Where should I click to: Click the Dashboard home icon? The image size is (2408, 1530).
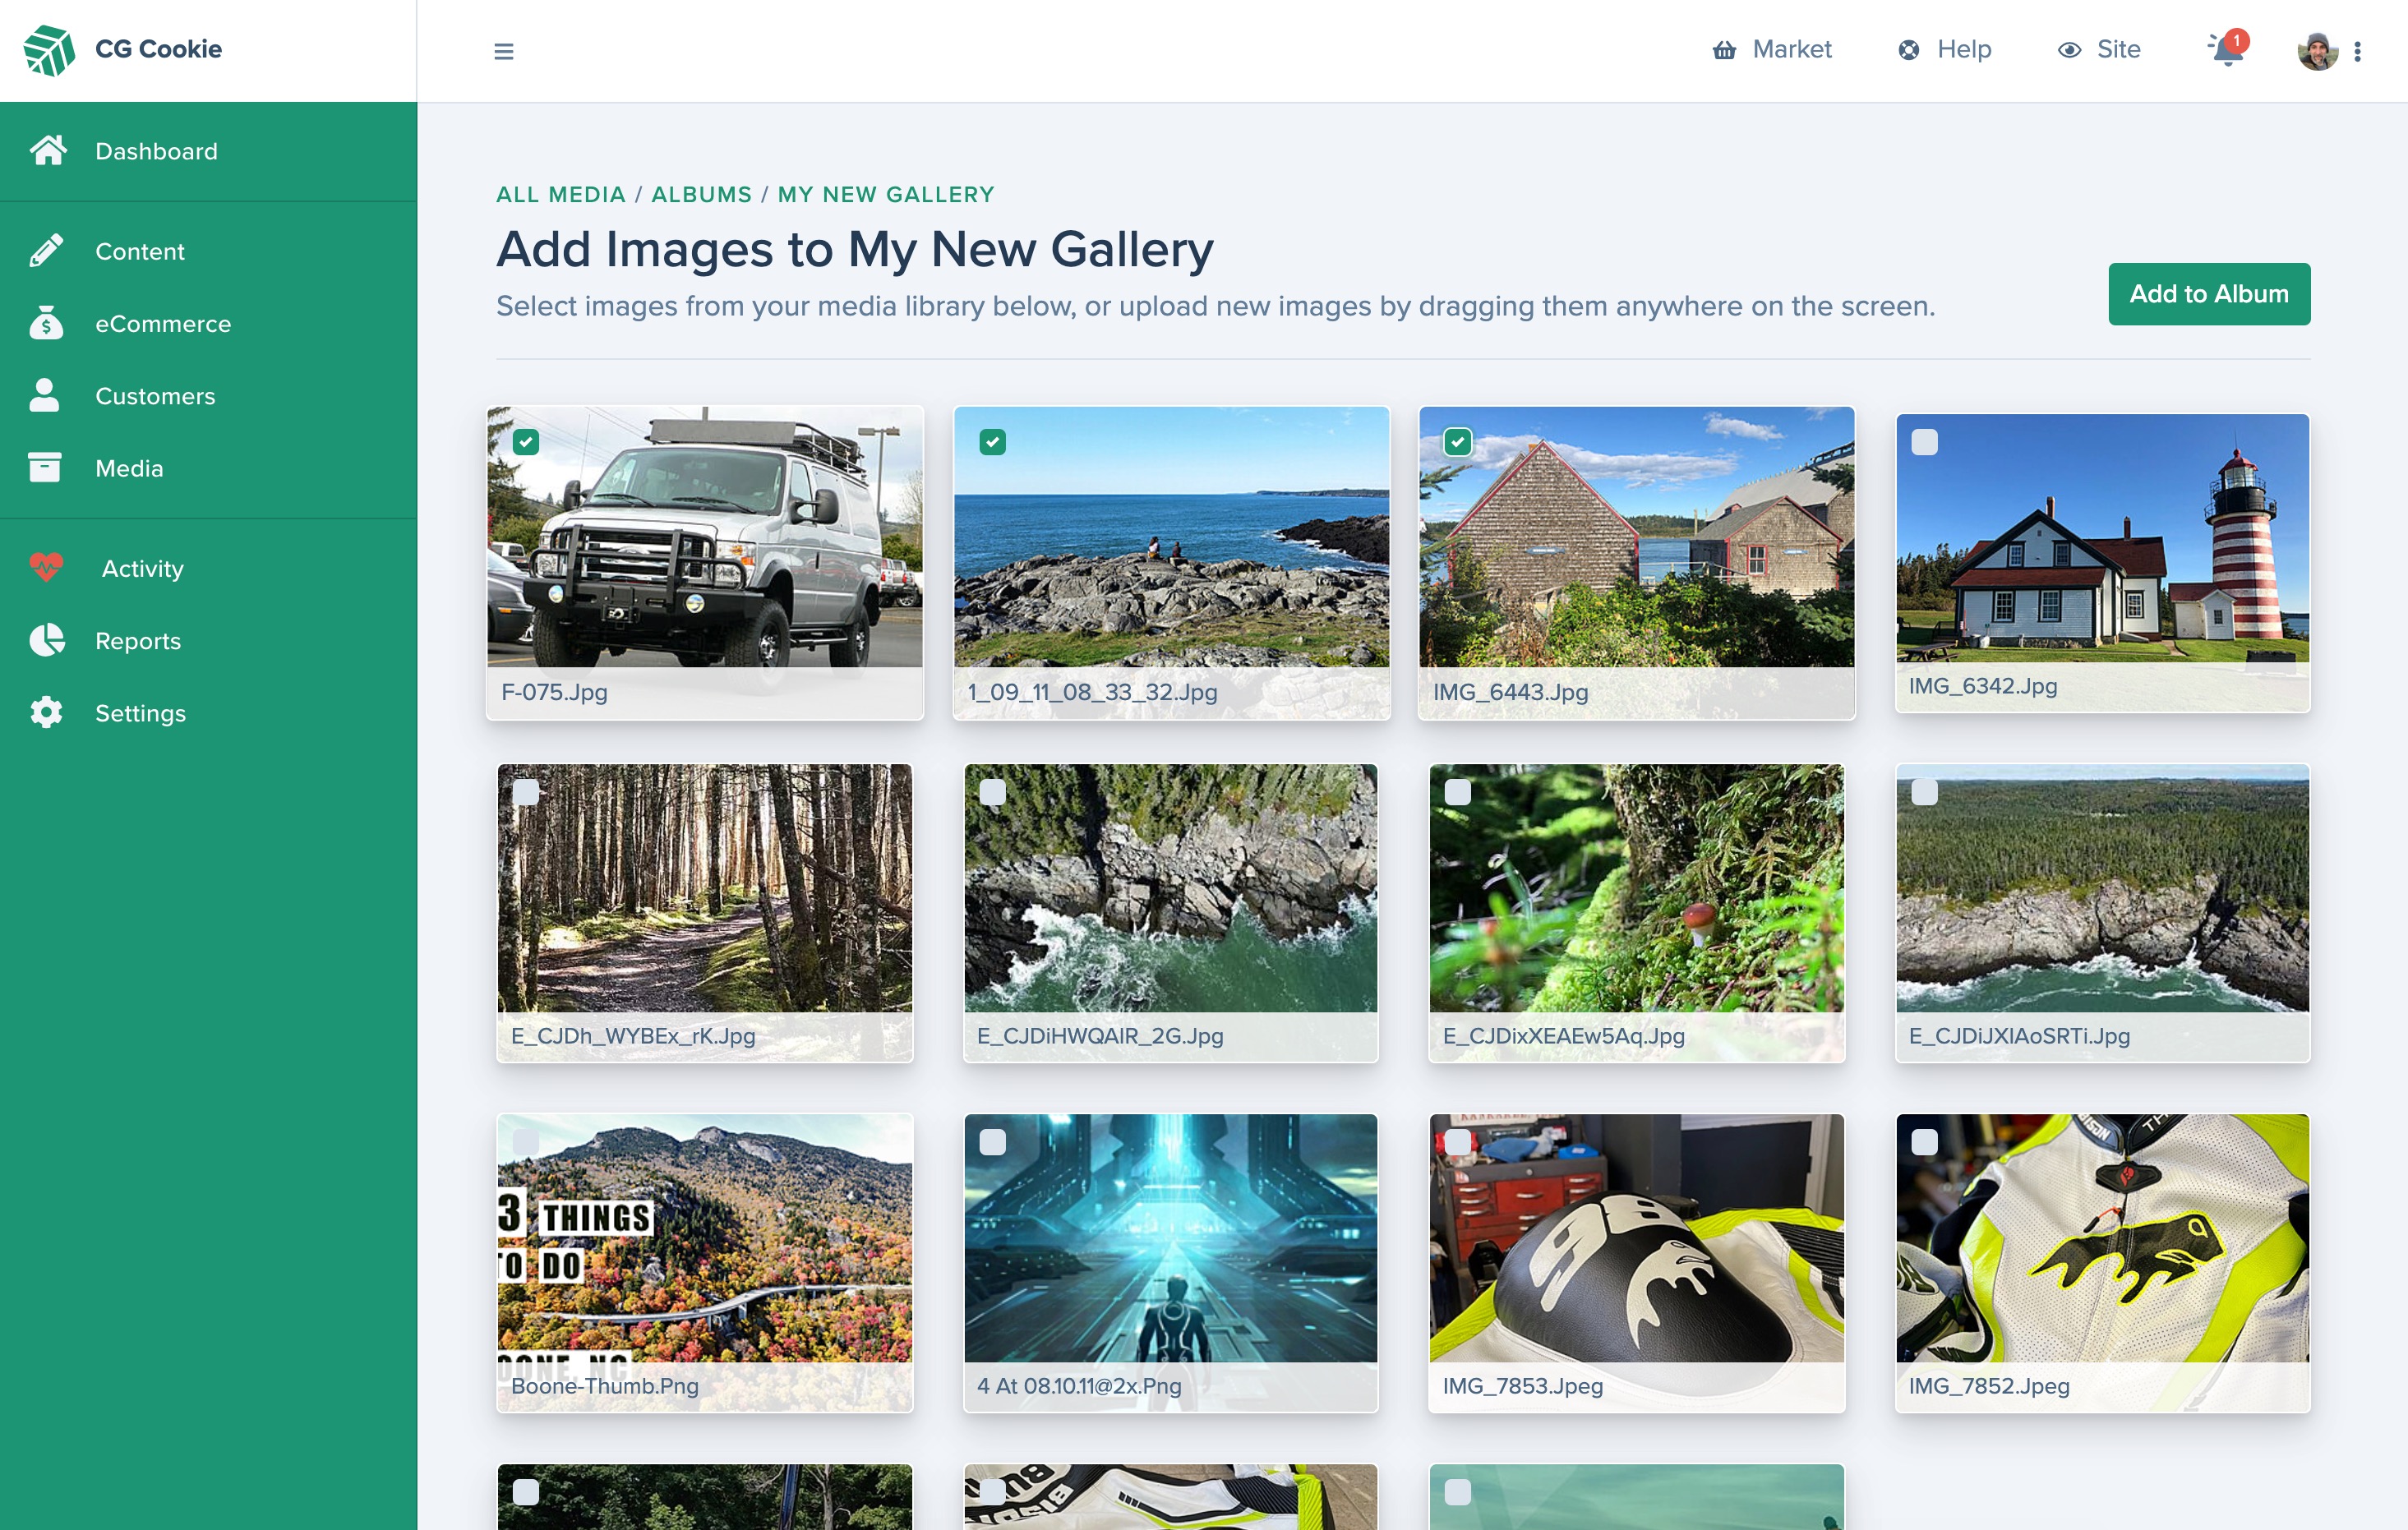tap(47, 150)
